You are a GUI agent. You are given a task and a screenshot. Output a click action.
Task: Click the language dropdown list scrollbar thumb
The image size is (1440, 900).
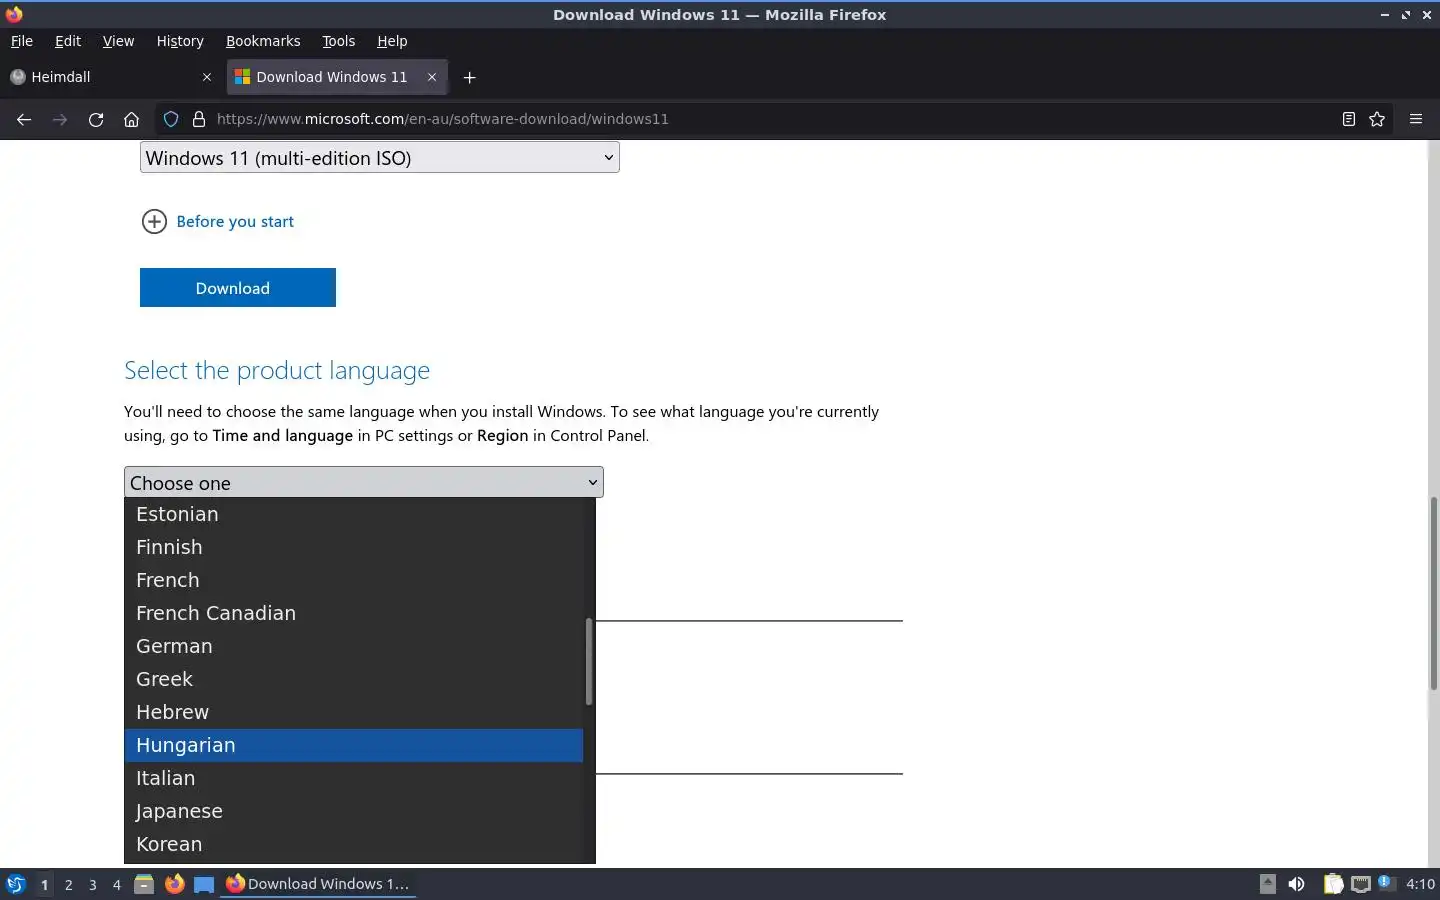click(x=589, y=661)
